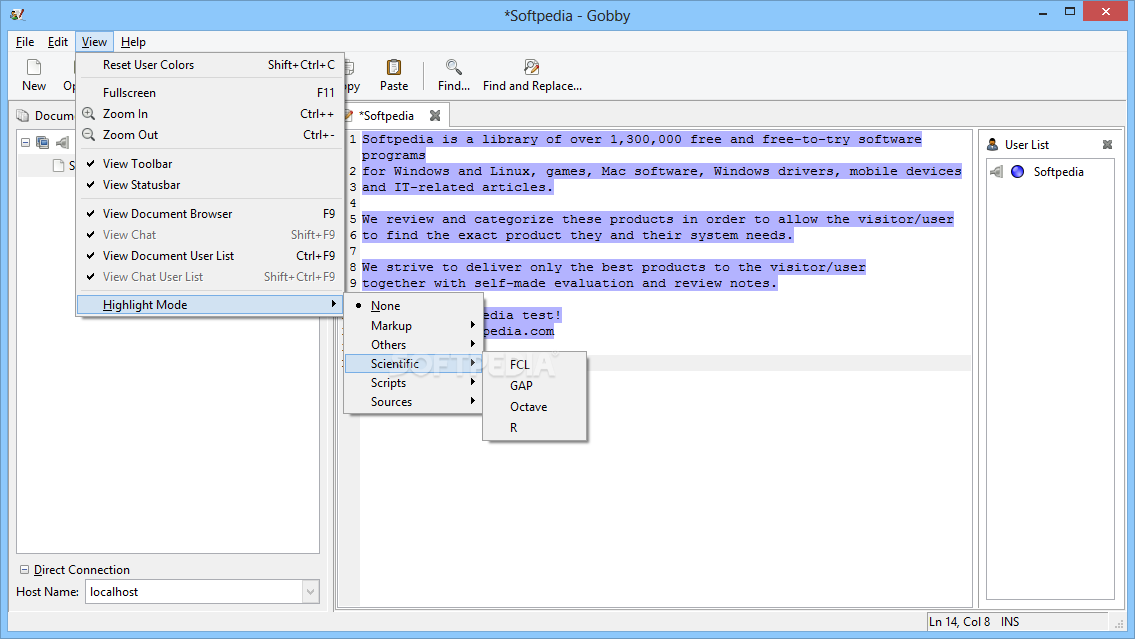The image size is (1135, 639).
Task: Click the Document Browser panel icon
Action: pyautogui.click(x=23, y=116)
